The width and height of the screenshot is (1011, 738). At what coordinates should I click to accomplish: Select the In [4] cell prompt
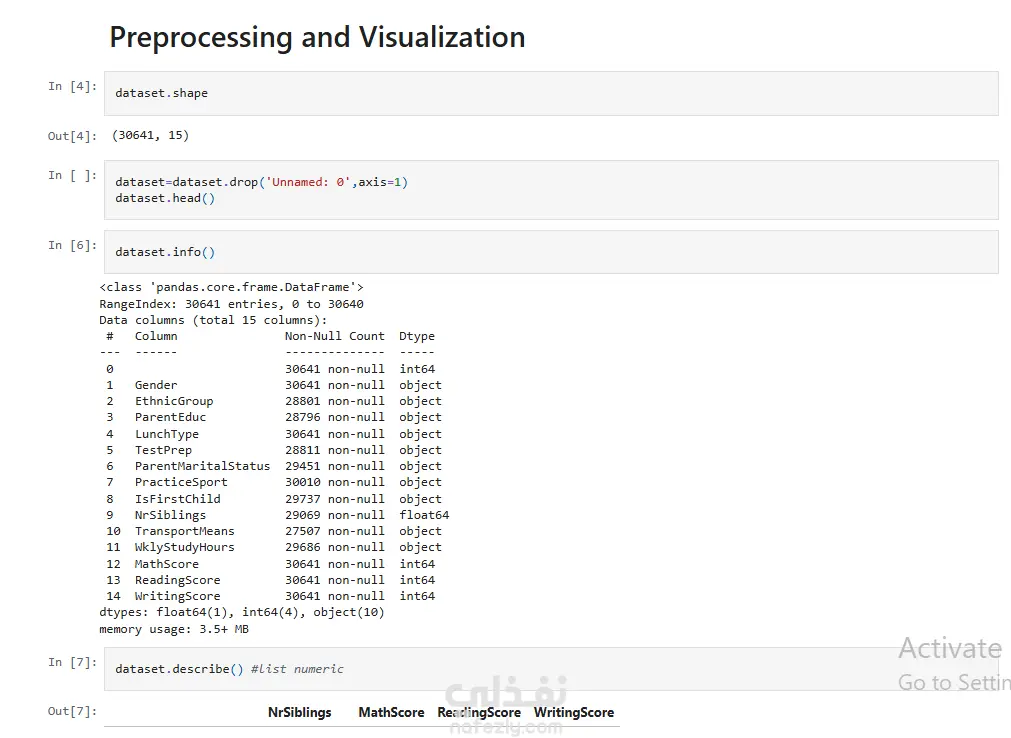(x=72, y=86)
